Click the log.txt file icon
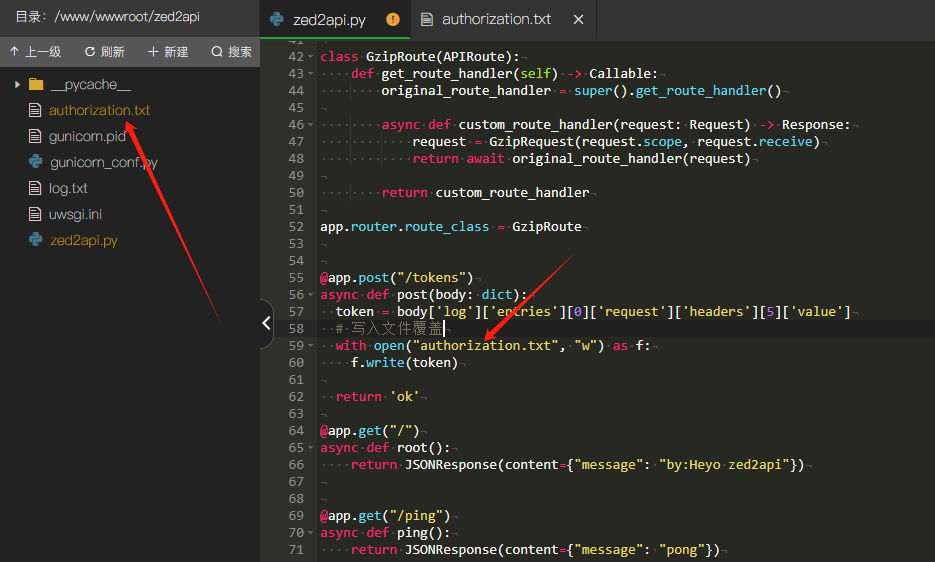This screenshot has width=935, height=562. coord(35,189)
